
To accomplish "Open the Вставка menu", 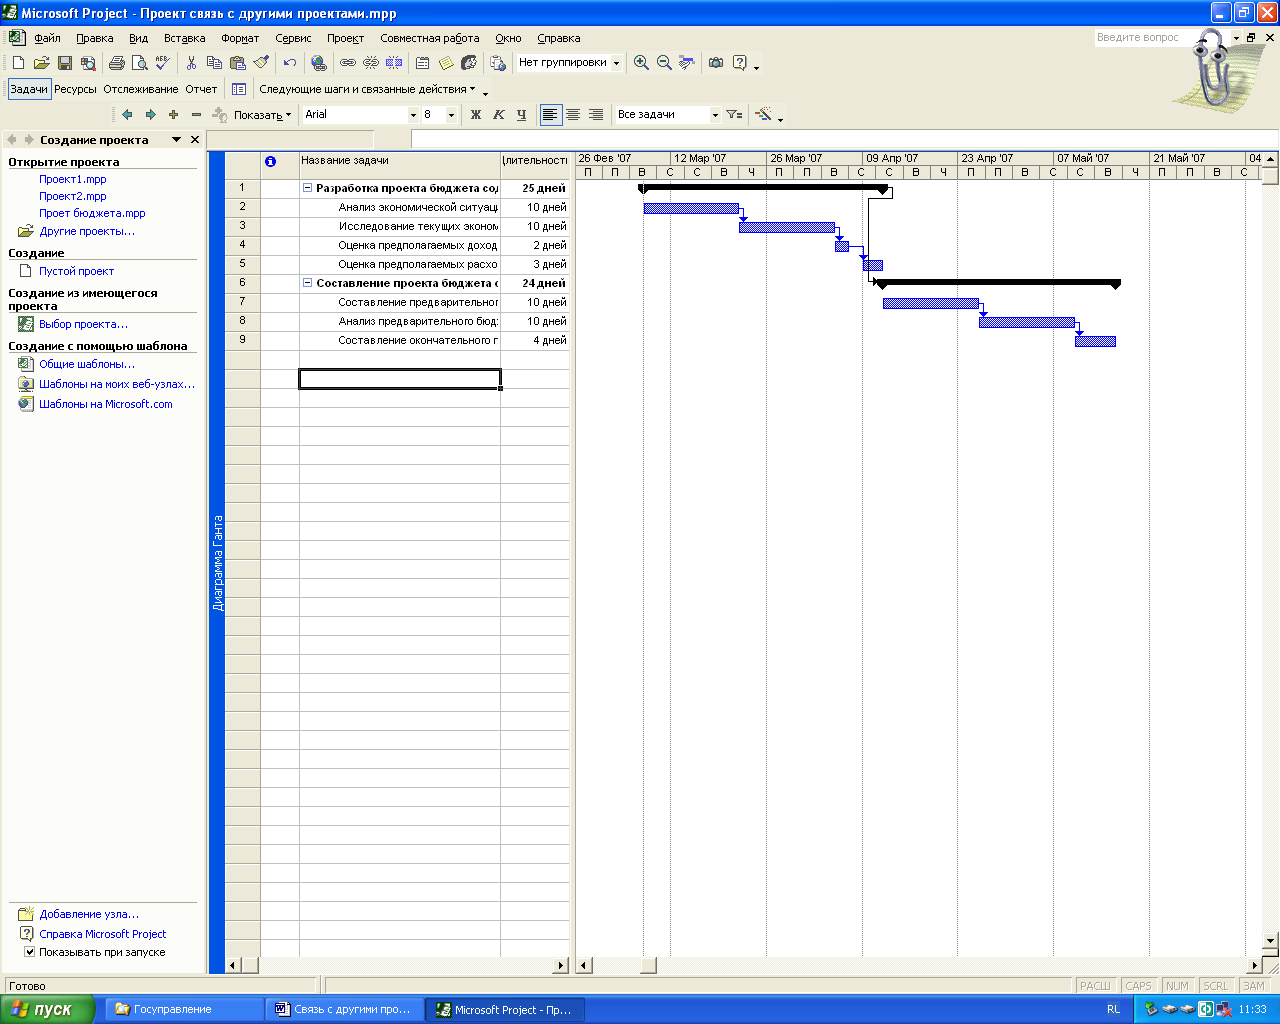I will pyautogui.click(x=184, y=38).
